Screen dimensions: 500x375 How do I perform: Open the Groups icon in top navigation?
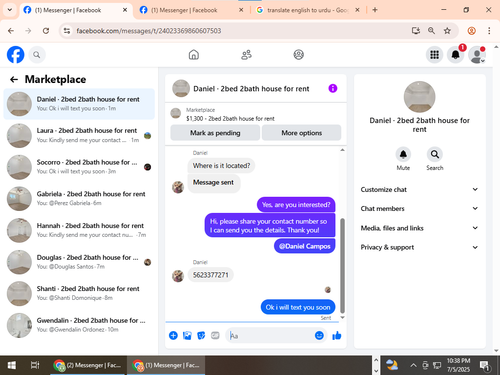(299, 55)
